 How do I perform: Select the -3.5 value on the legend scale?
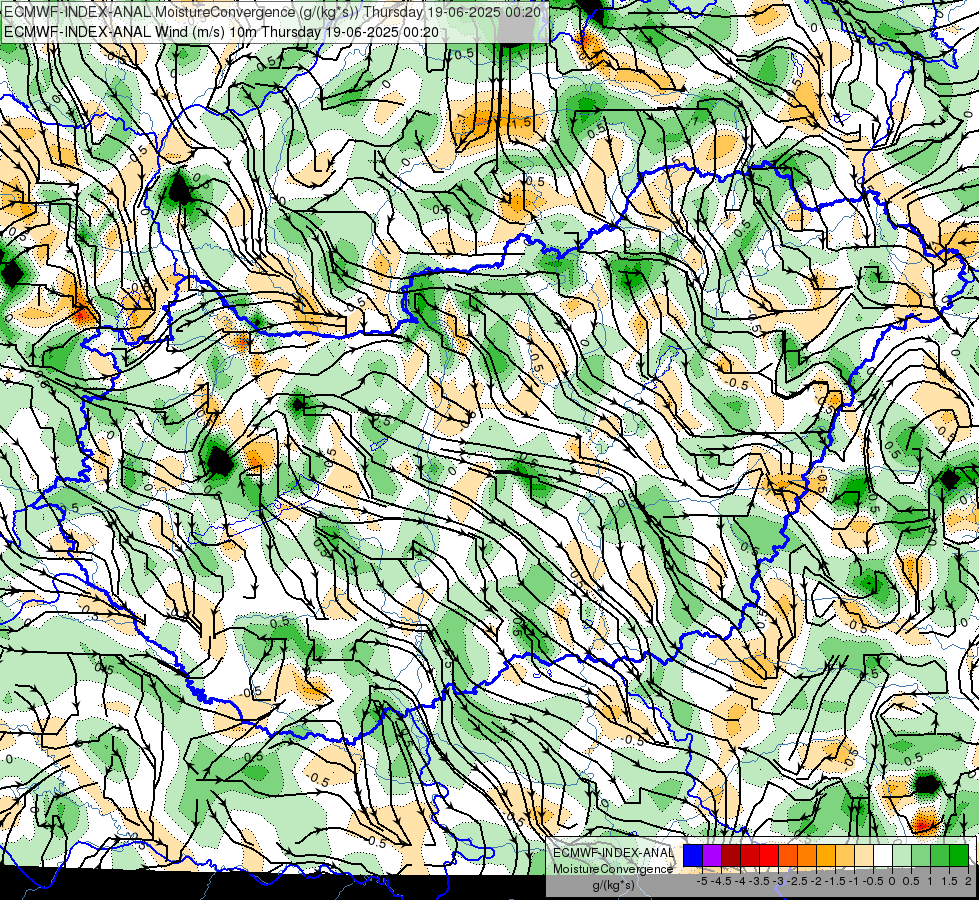point(759,881)
